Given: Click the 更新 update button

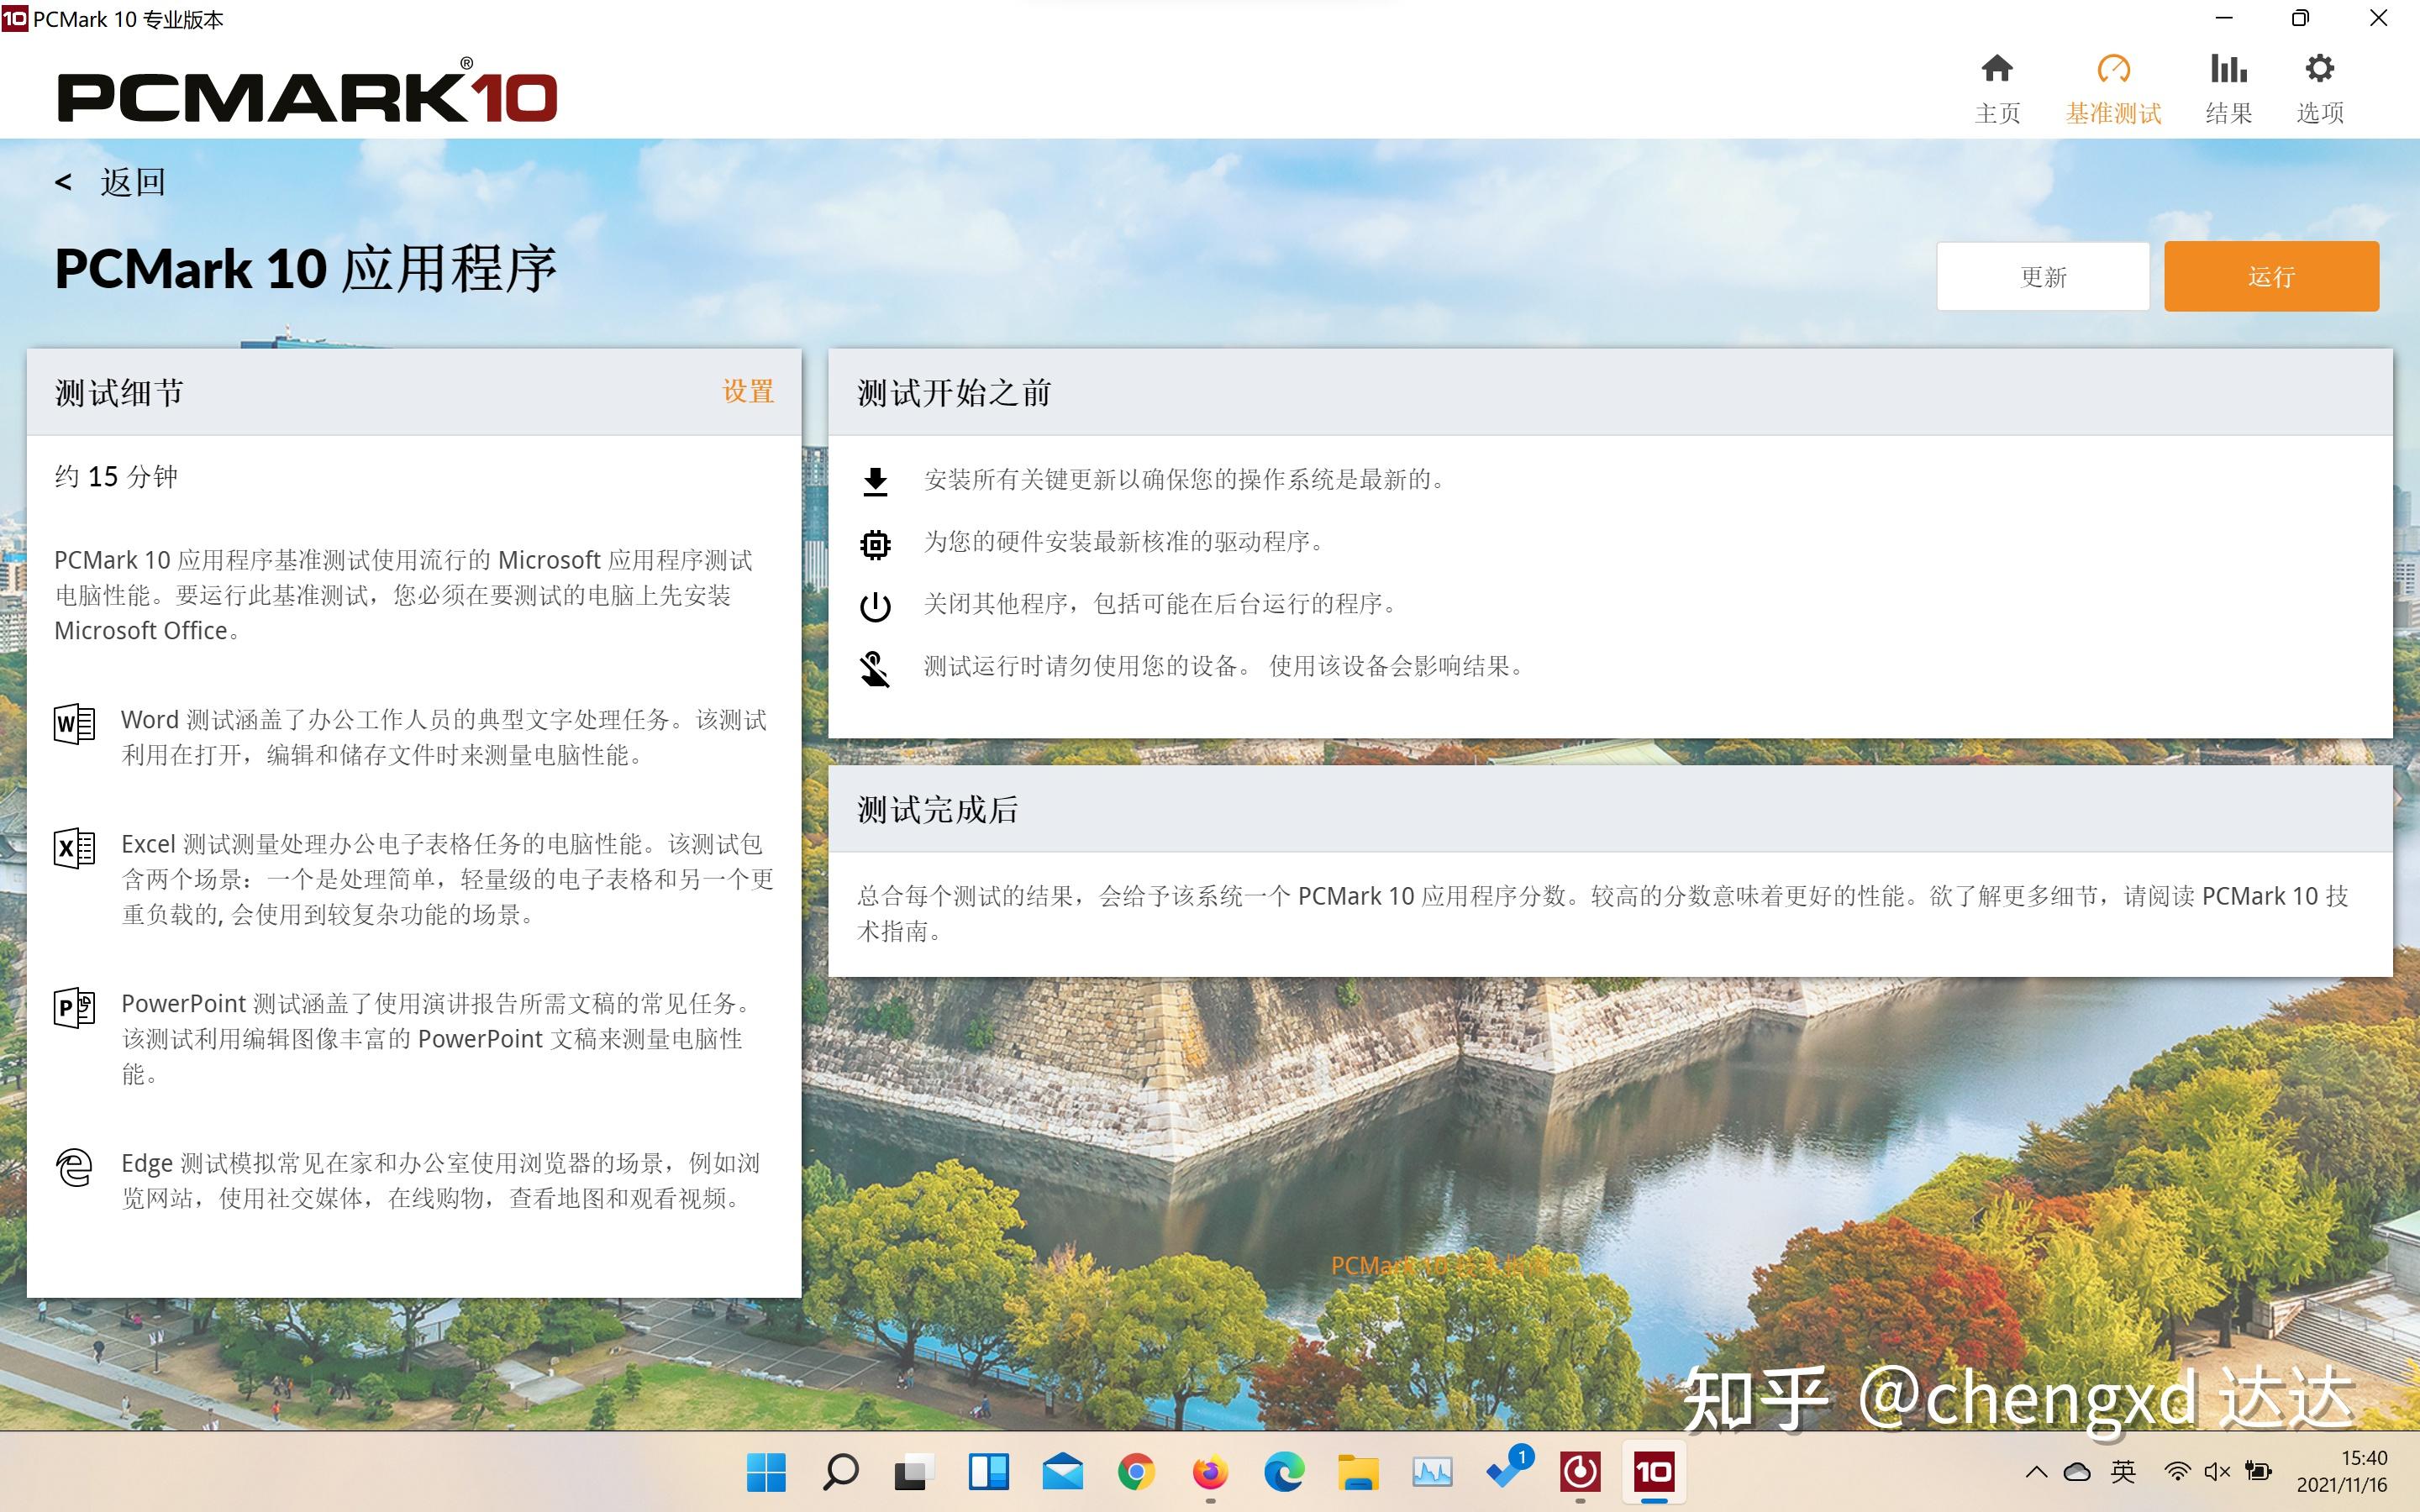Looking at the screenshot, I should (x=2043, y=276).
